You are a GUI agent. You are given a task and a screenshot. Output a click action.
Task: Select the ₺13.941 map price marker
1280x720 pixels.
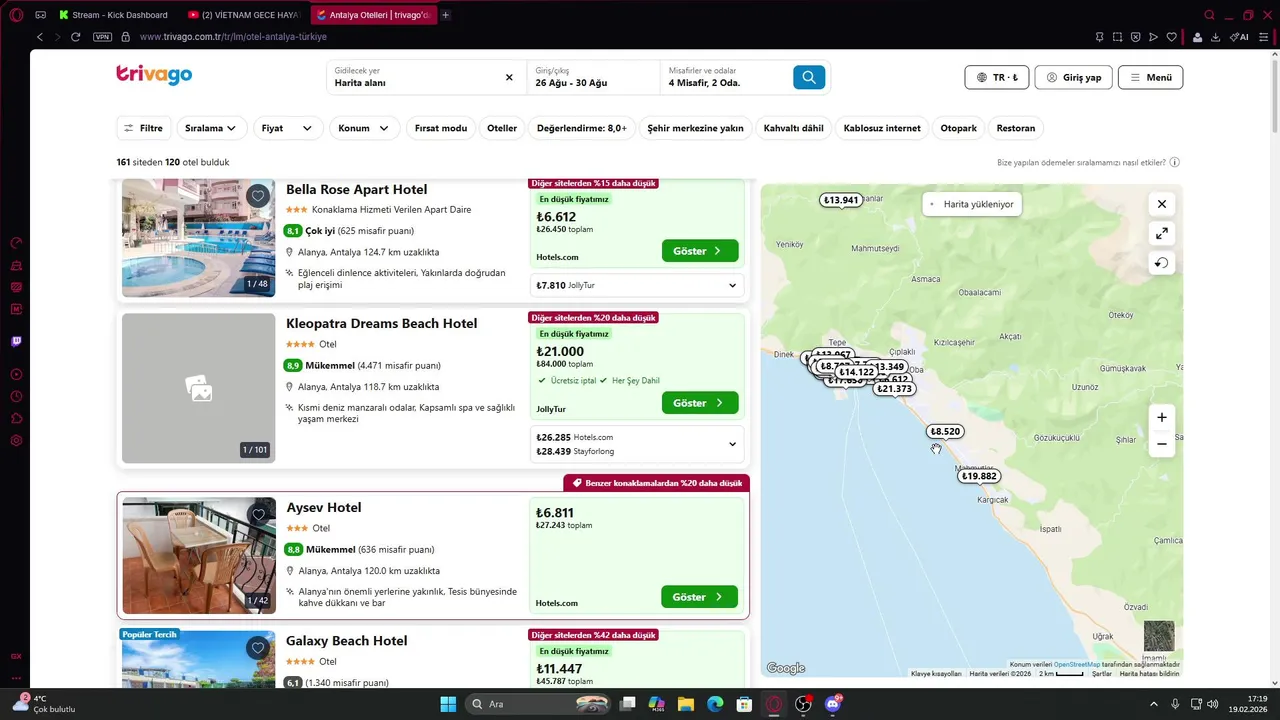(840, 200)
